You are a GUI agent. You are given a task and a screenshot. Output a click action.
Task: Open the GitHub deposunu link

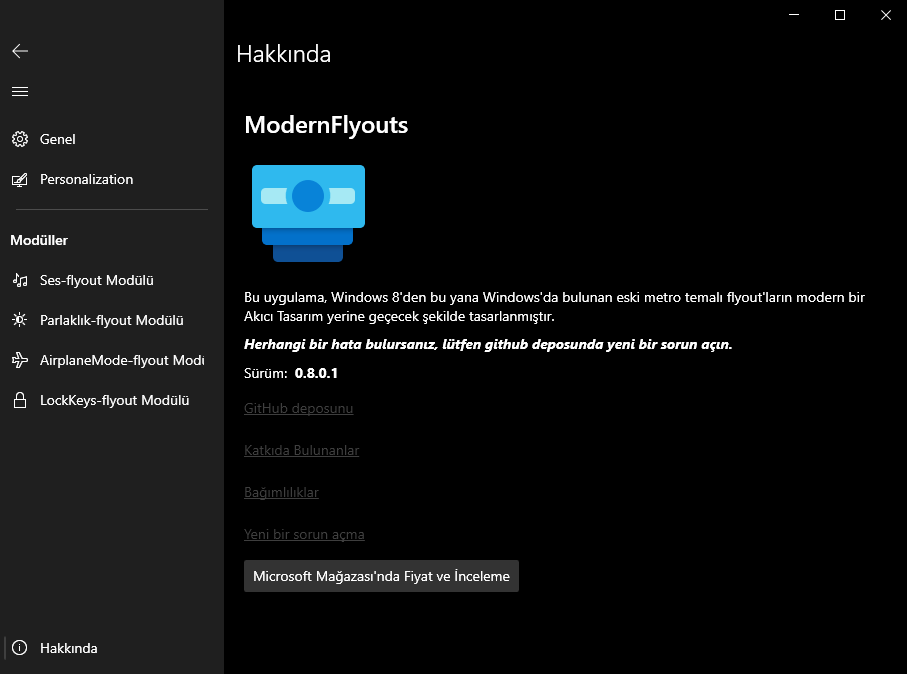(298, 408)
